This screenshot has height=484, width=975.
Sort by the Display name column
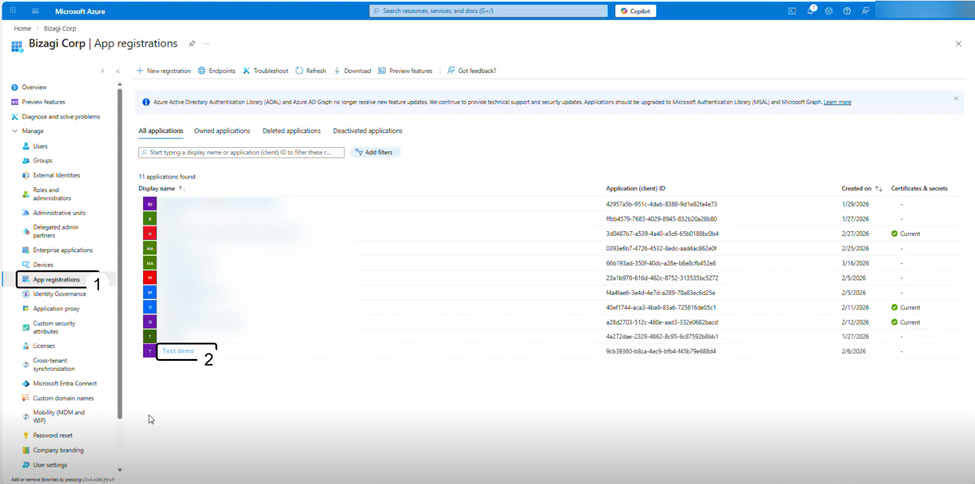click(x=162, y=188)
